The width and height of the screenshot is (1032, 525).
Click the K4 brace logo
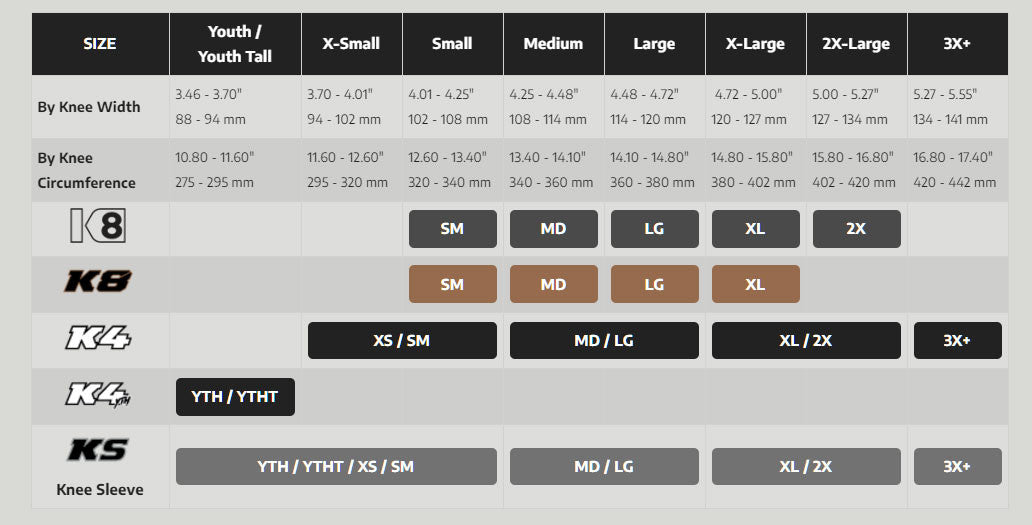(98, 339)
